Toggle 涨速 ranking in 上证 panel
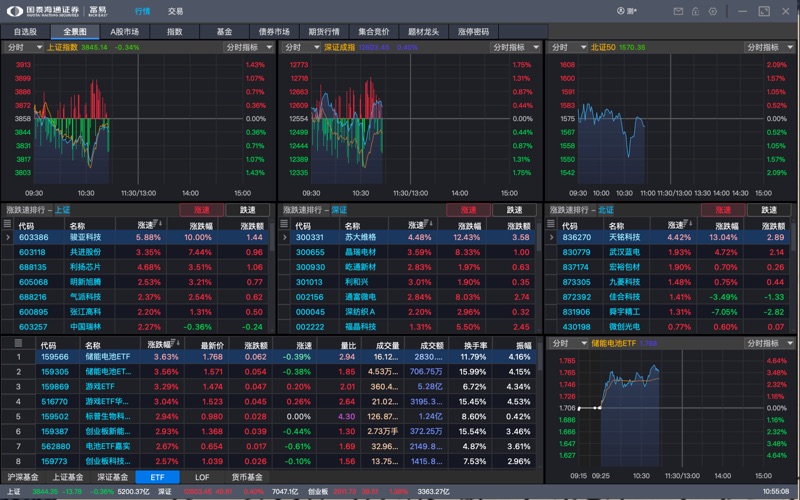800x500 pixels. (202, 210)
